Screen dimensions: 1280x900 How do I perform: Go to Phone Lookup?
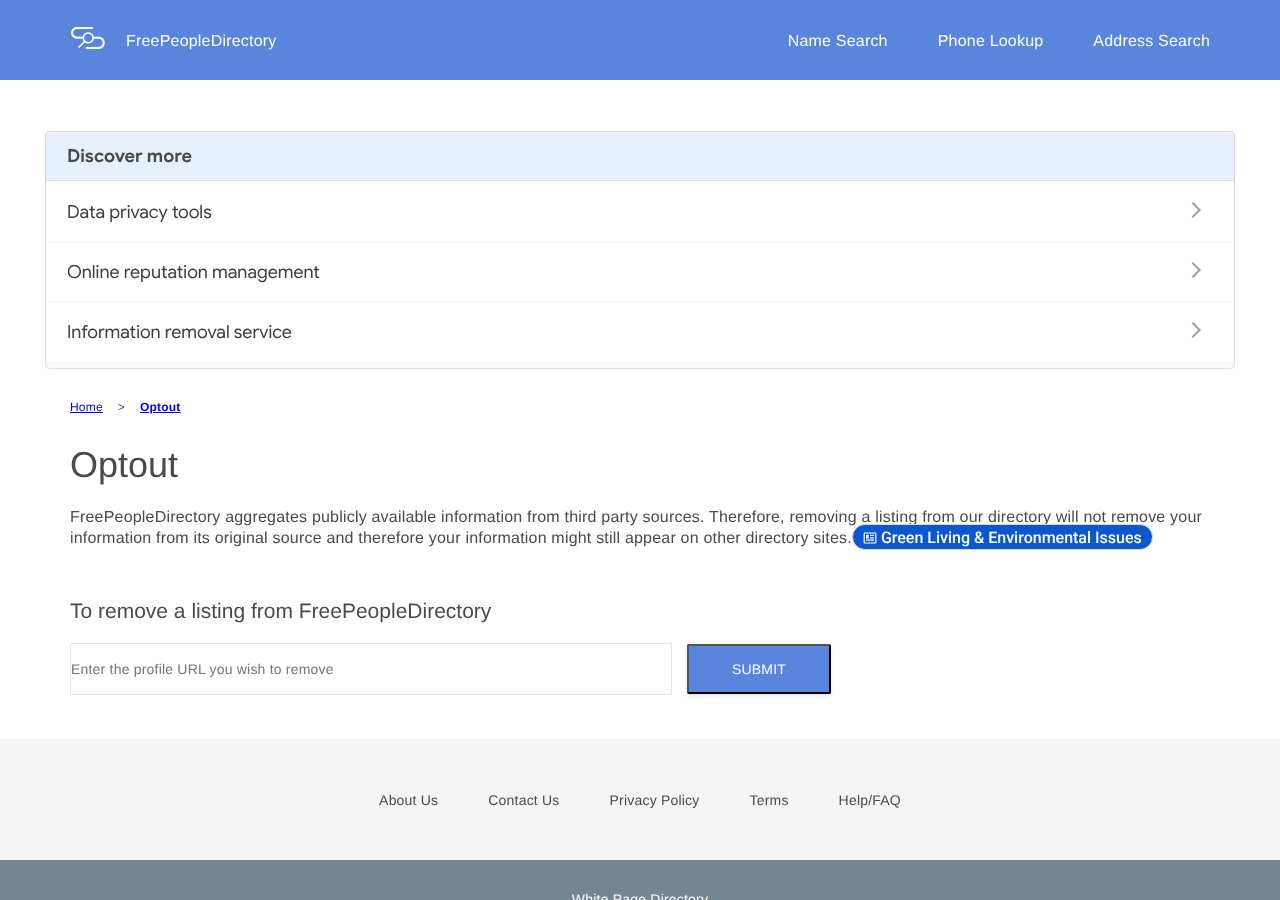990,41
